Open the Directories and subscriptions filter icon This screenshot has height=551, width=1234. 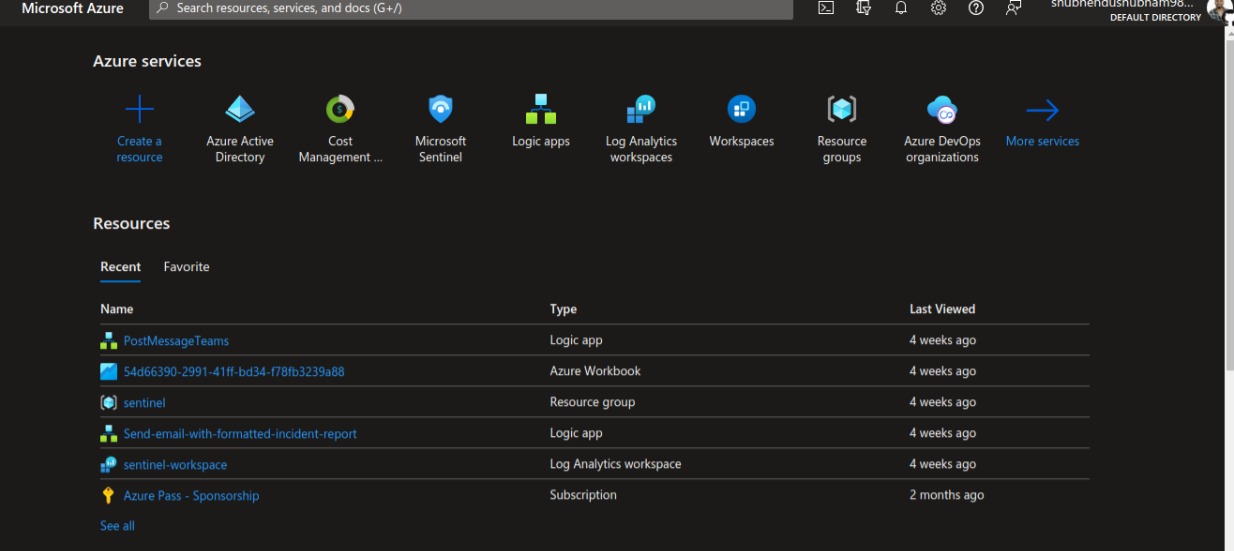[864, 7]
